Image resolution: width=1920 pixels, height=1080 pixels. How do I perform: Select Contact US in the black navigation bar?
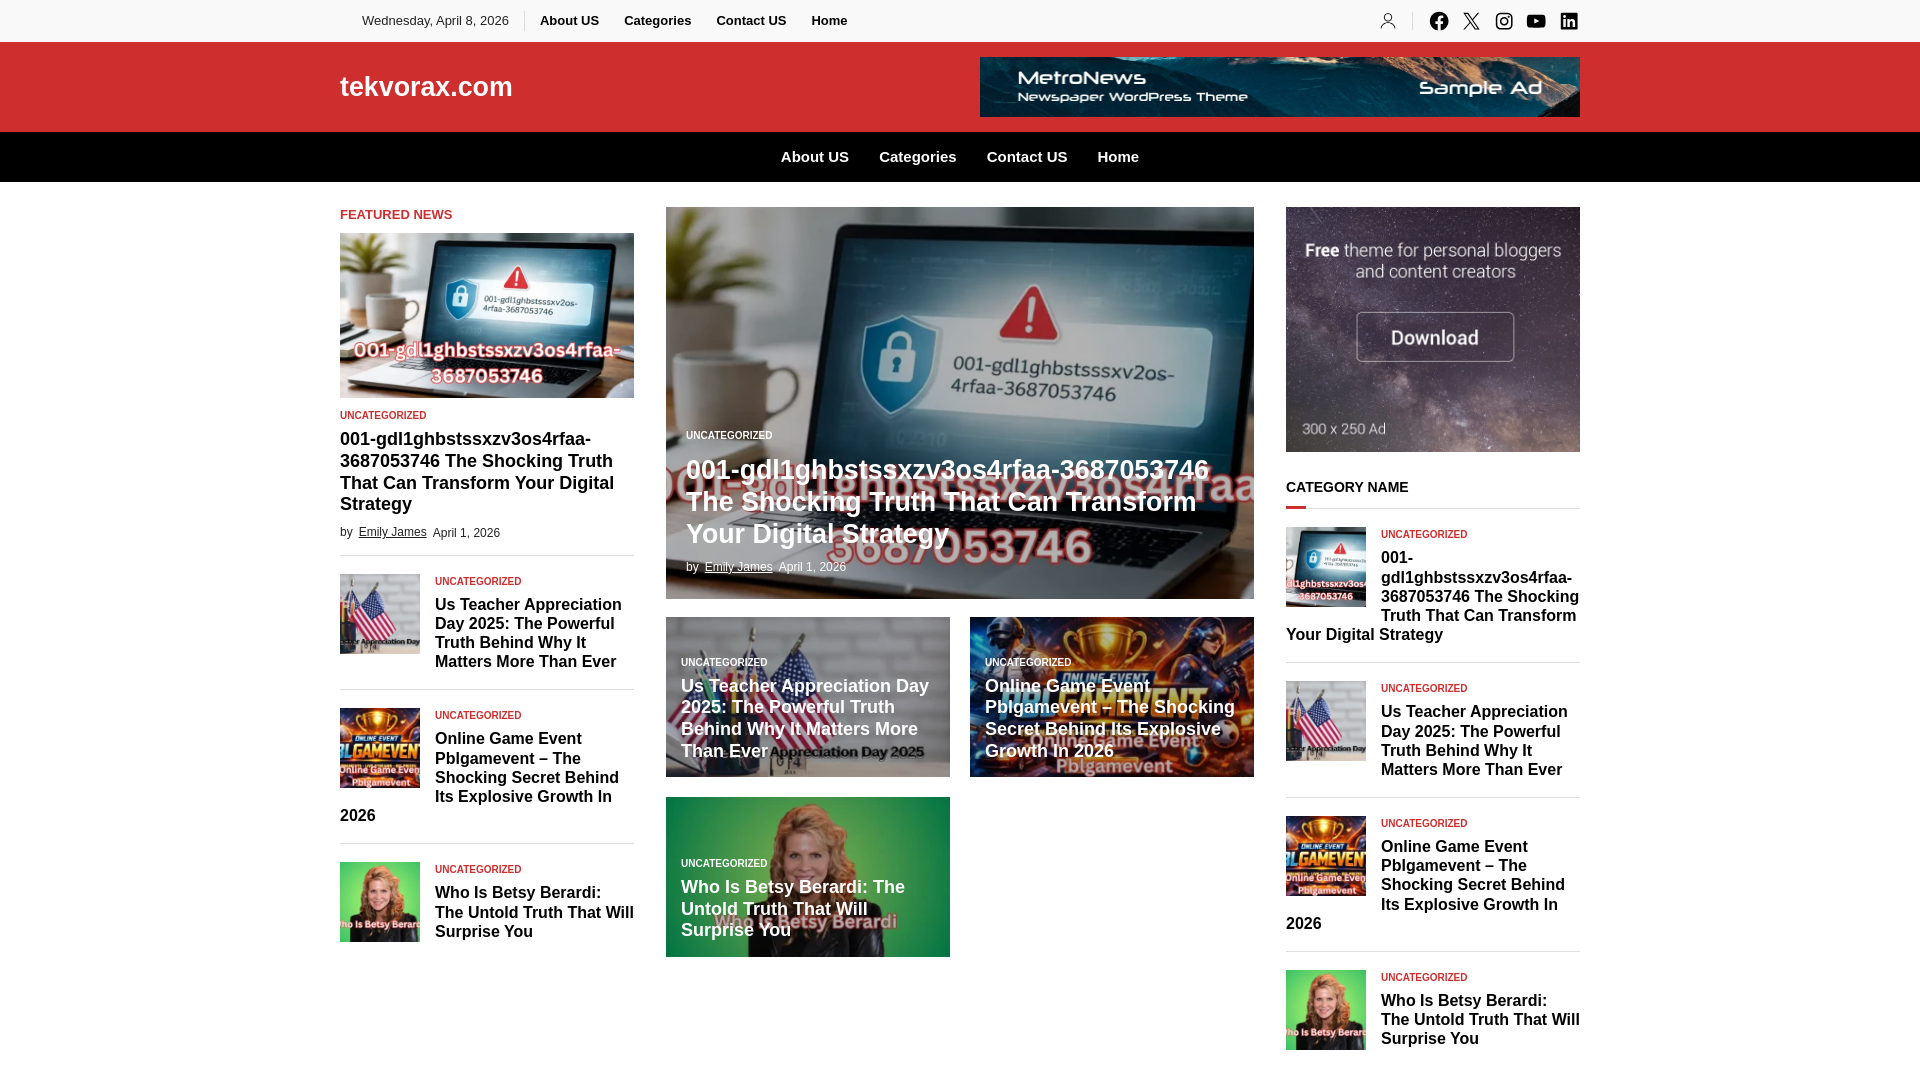(1026, 157)
